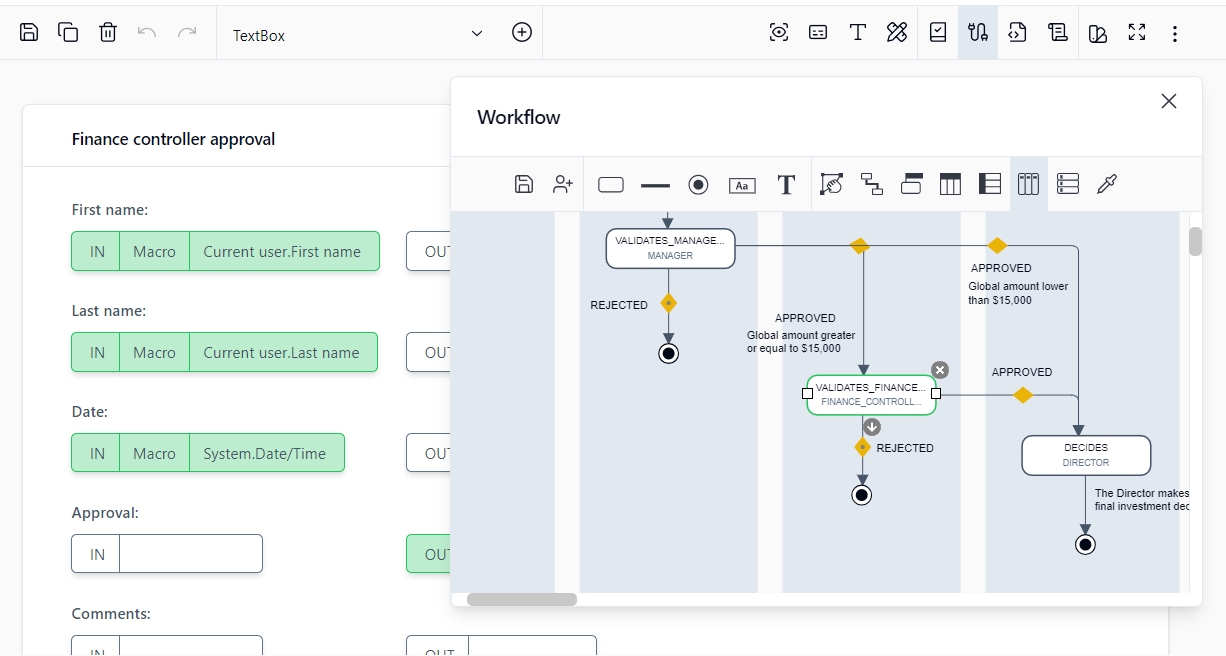
Task: Click the eyedropper tool in Workflow toolbar
Action: tap(1107, 184)
